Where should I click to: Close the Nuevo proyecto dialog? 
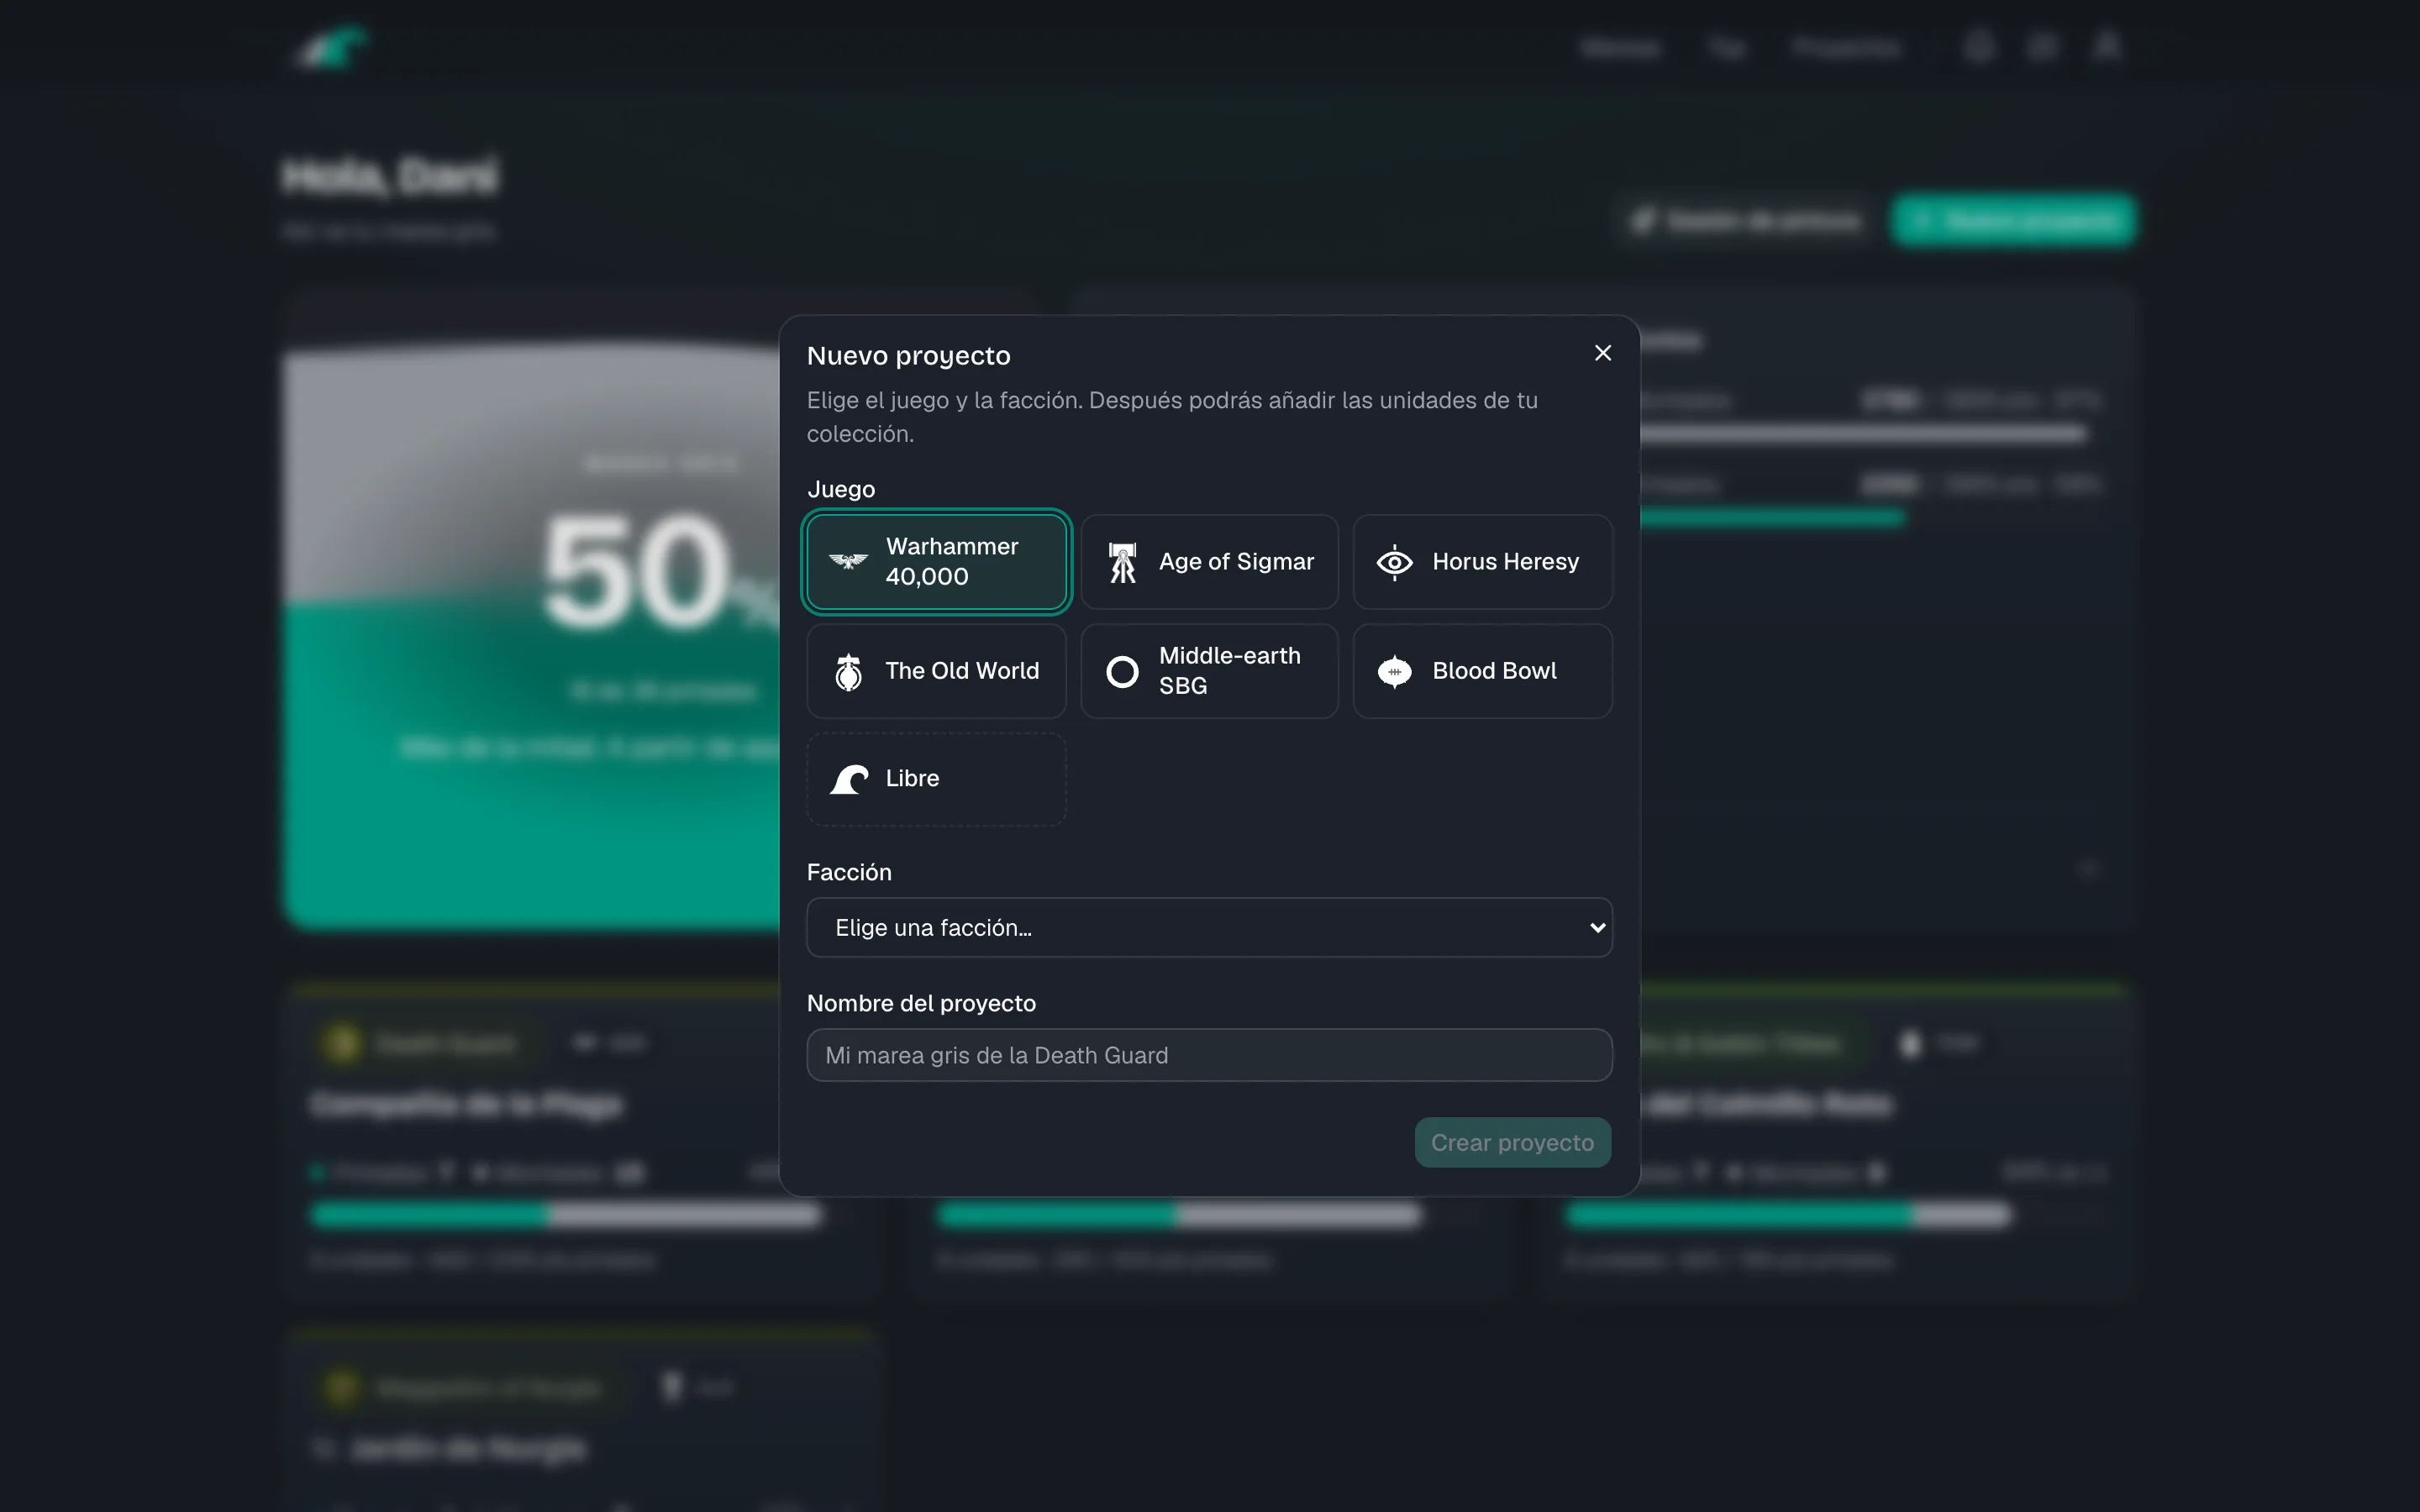pos(1603,353)
